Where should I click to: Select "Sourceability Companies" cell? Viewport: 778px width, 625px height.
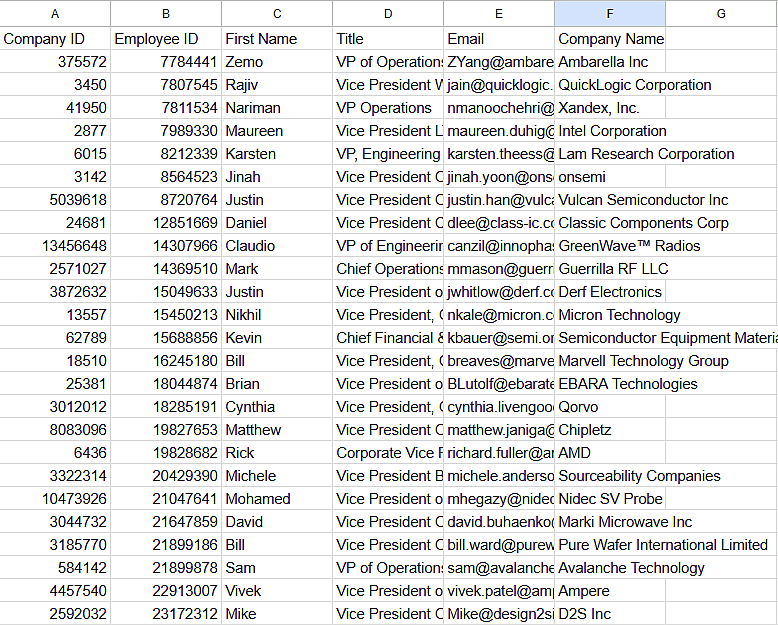610,476
